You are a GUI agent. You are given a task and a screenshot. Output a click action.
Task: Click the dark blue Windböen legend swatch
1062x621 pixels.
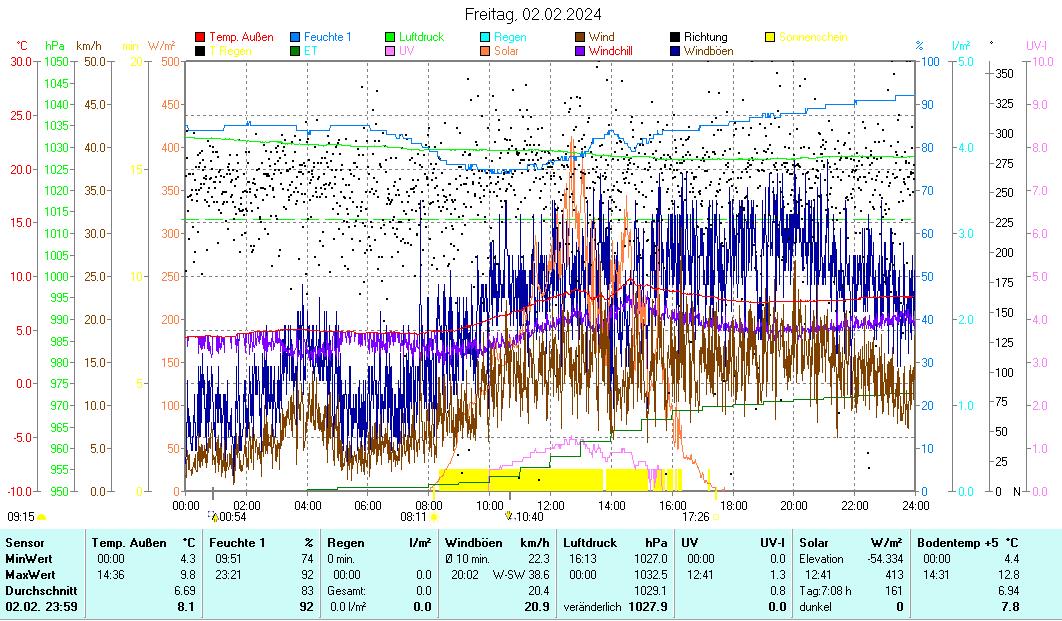[x=675, y=51]
